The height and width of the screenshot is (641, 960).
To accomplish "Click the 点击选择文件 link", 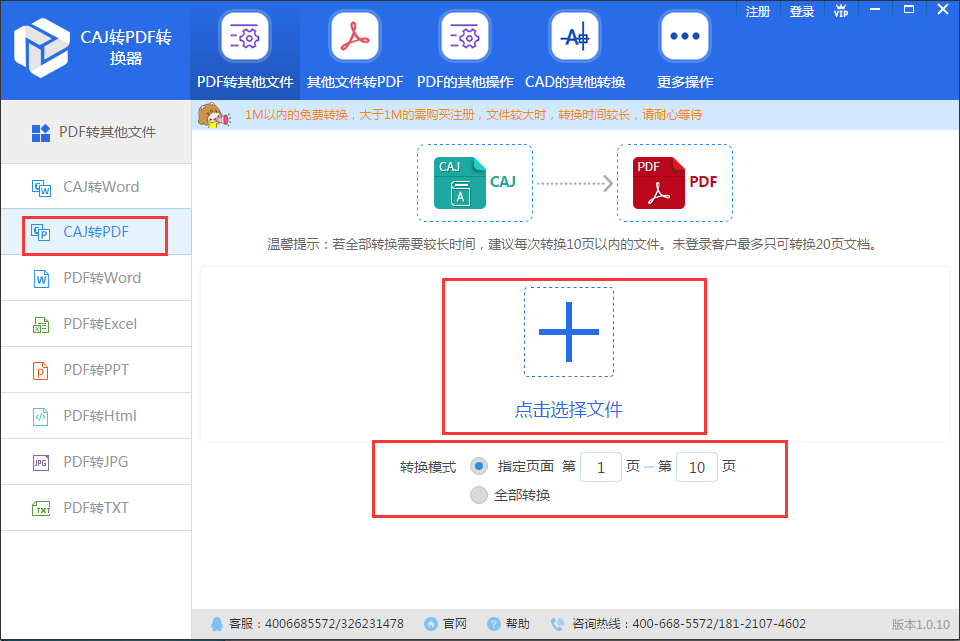I will coord(569,410).
